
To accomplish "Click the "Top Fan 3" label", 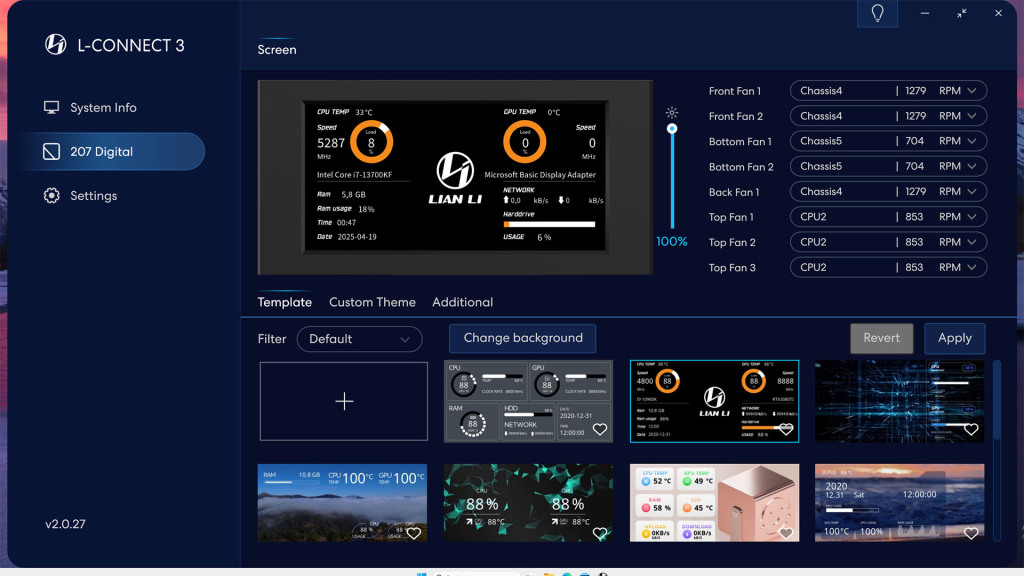I will coord(732,268).
